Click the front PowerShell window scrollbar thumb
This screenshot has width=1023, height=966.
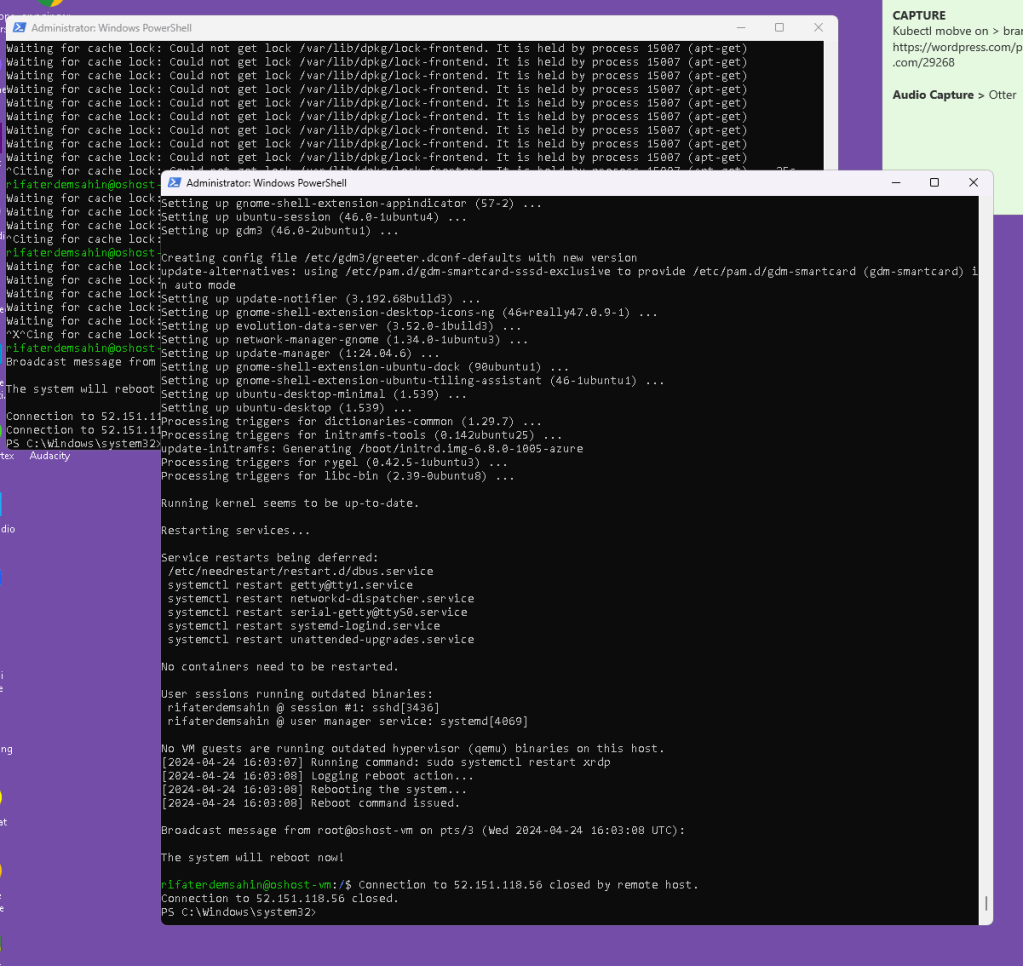point(986,903)
